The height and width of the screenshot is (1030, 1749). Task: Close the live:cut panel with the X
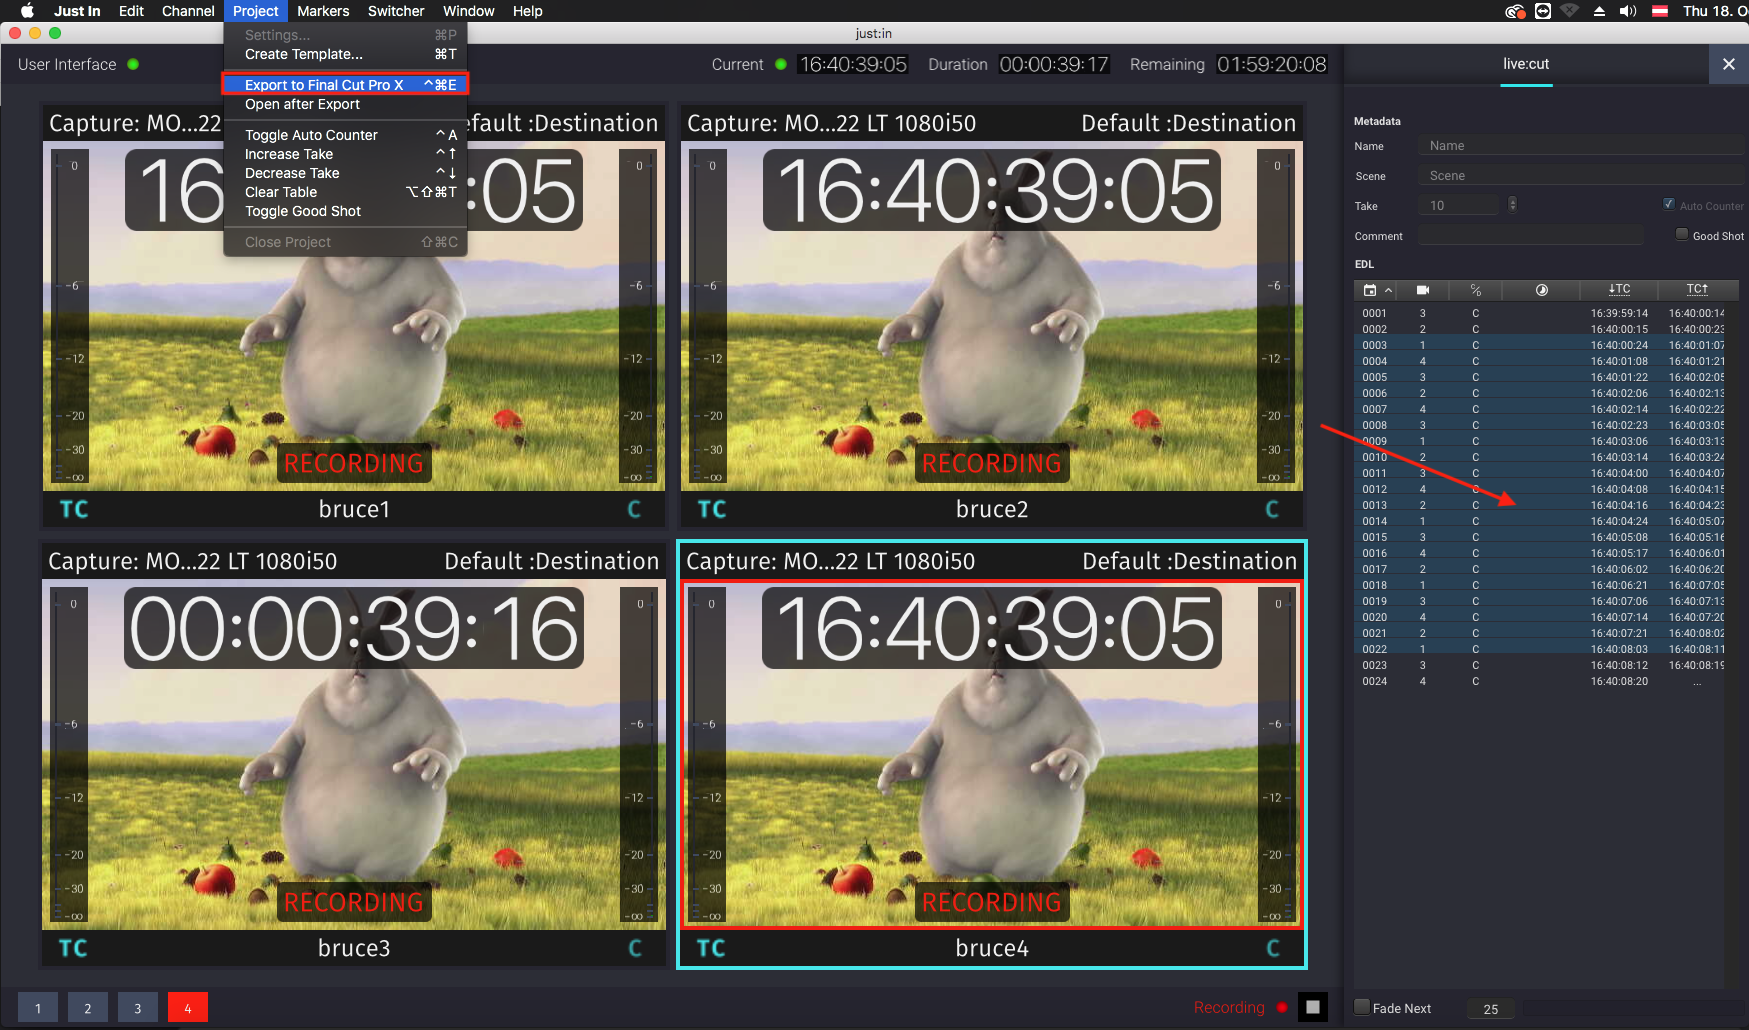[x=1729, y=64]
